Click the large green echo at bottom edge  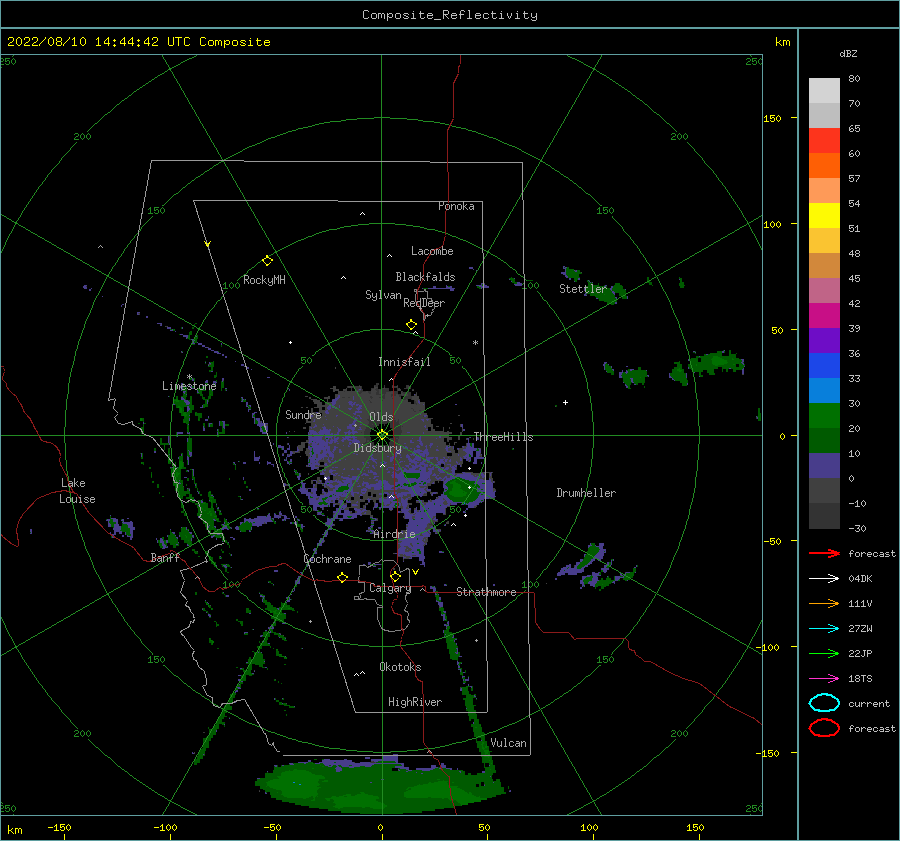pos(379,785)
